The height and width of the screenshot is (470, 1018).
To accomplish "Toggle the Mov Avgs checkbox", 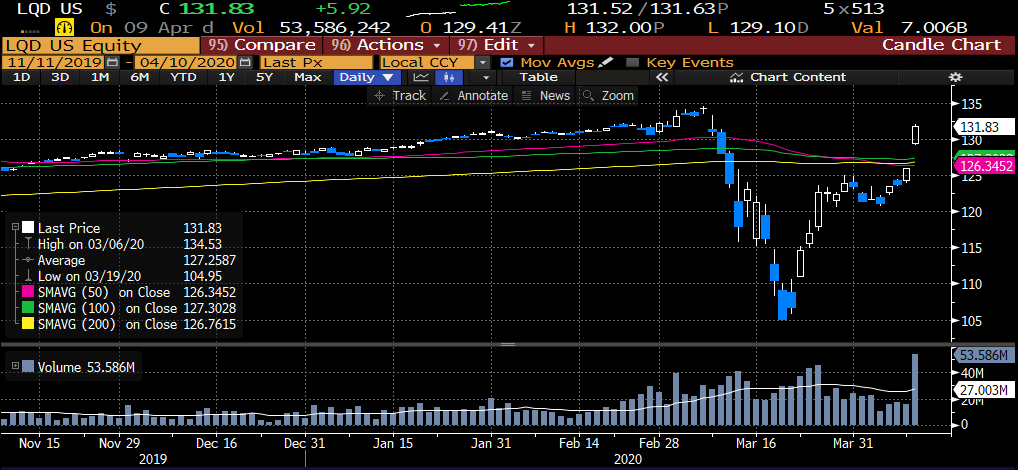I will click(508, 62).
